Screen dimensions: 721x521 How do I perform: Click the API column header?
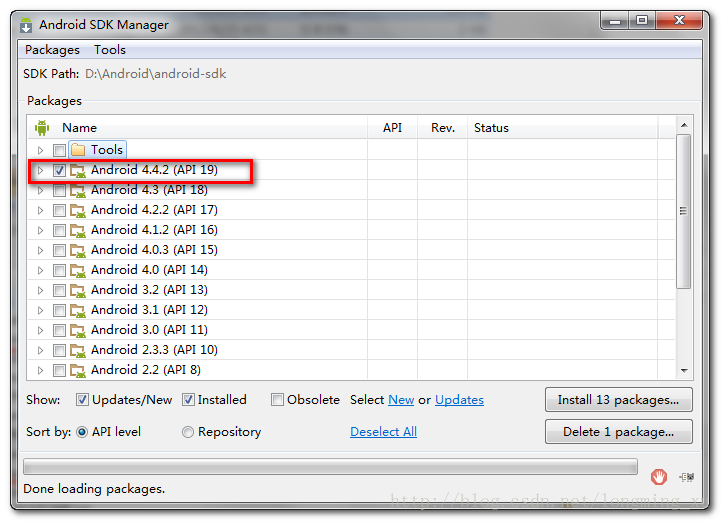pos(392,128)
